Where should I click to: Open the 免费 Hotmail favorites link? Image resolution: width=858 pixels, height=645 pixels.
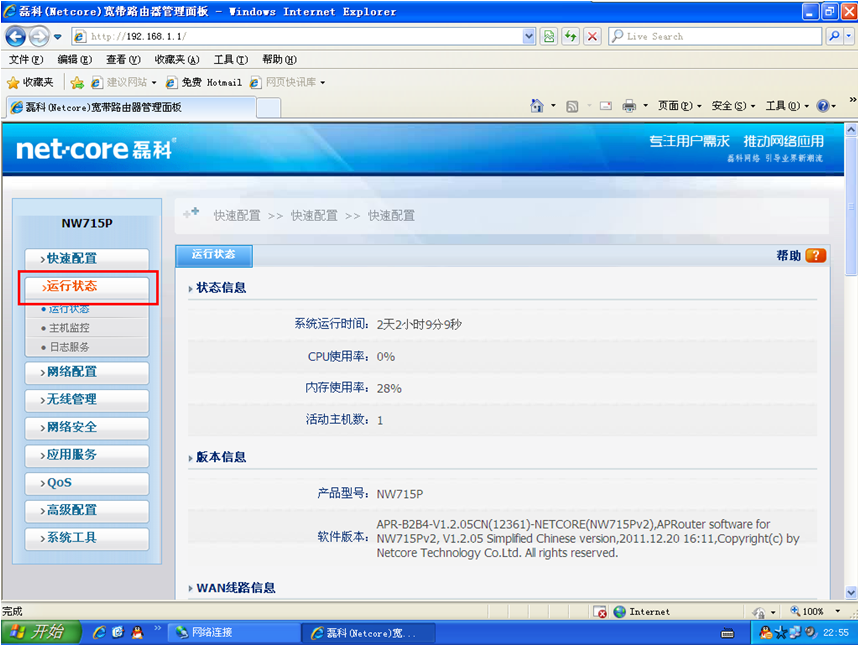[204, 83]
